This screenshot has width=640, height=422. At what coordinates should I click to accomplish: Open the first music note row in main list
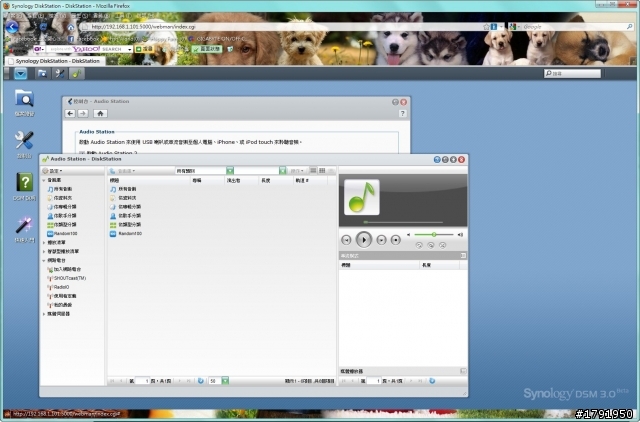(123, 189)
